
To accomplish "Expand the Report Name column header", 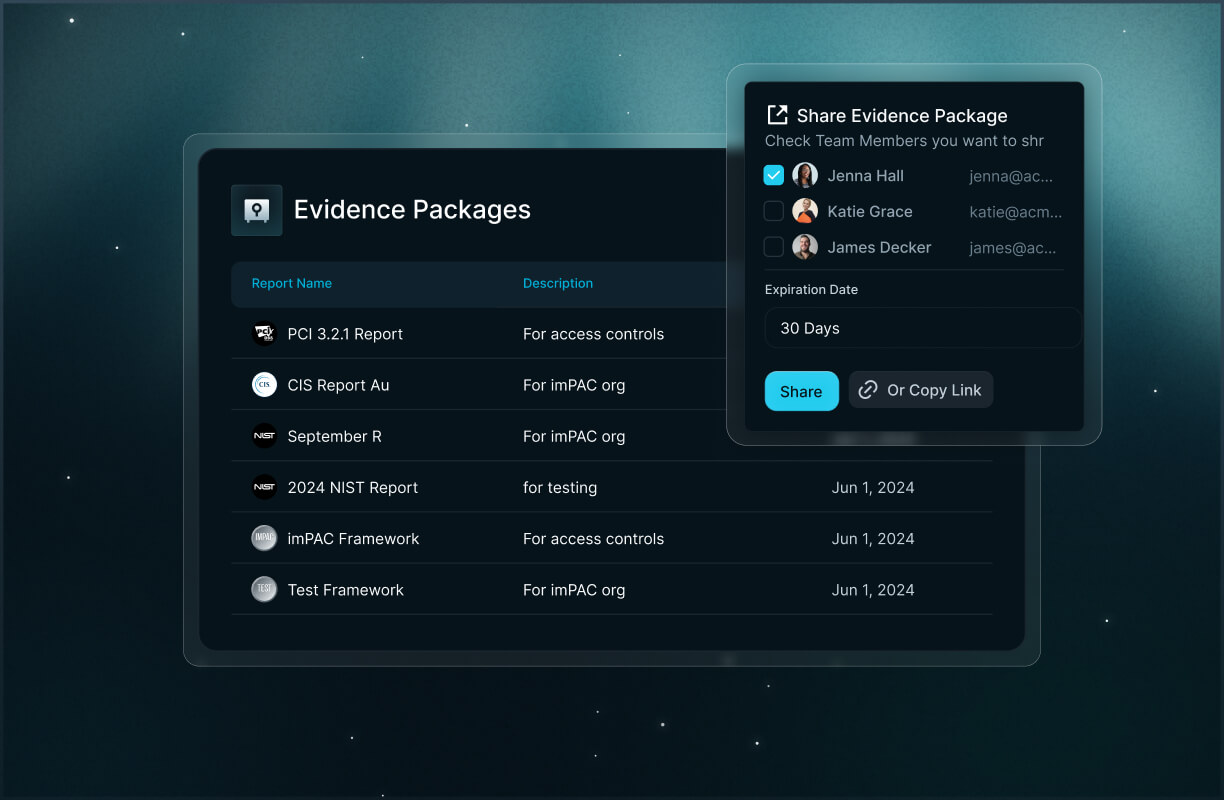I will point(291,283).
